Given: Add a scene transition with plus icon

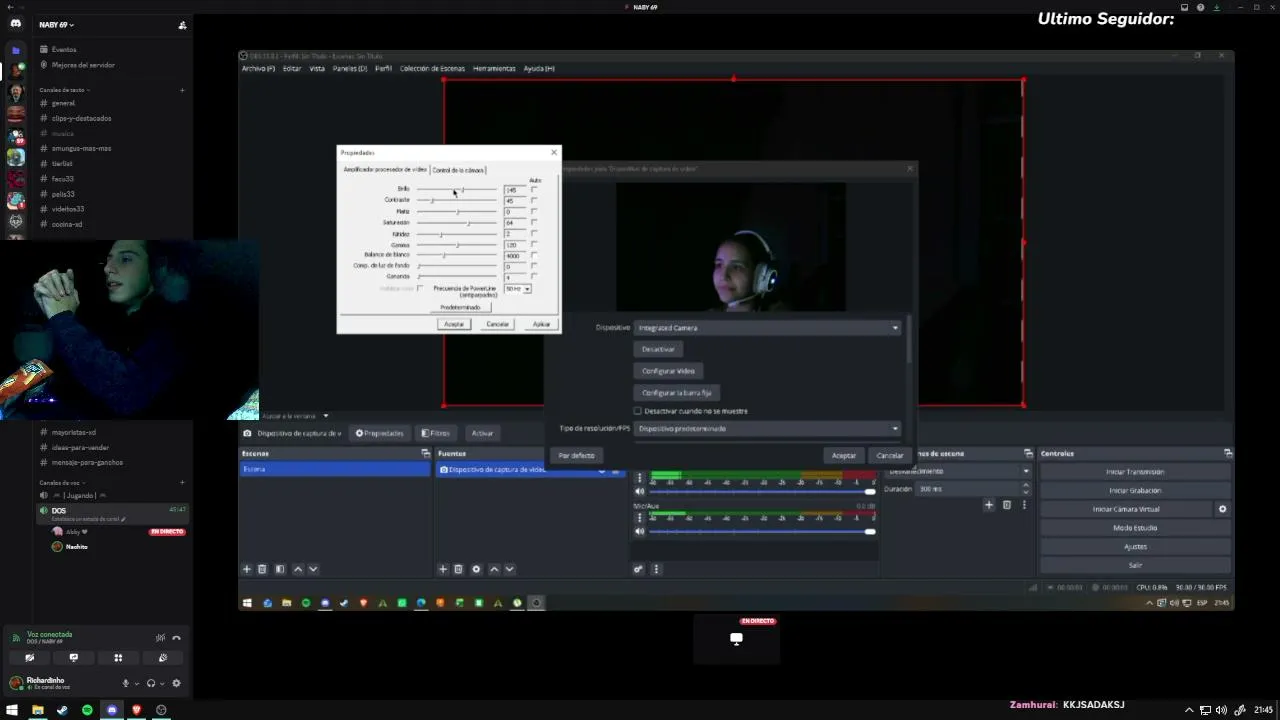Looking at the screenshot, I should click(x=989, y=505).
